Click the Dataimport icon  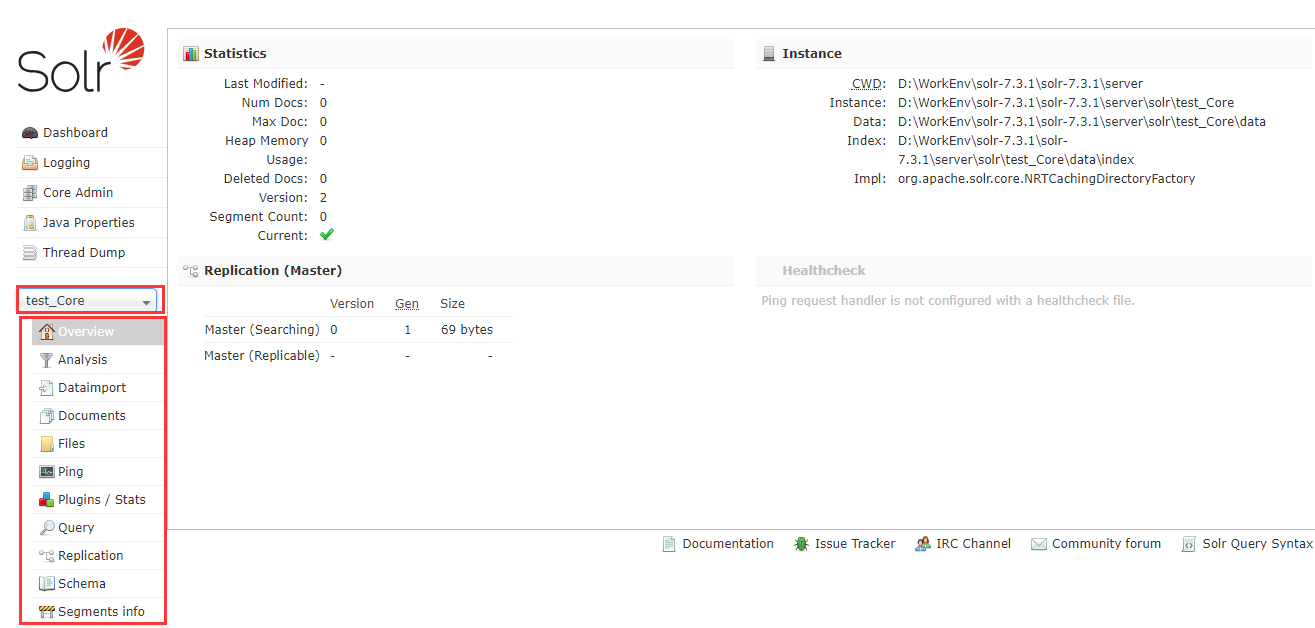tap(47, 388)
